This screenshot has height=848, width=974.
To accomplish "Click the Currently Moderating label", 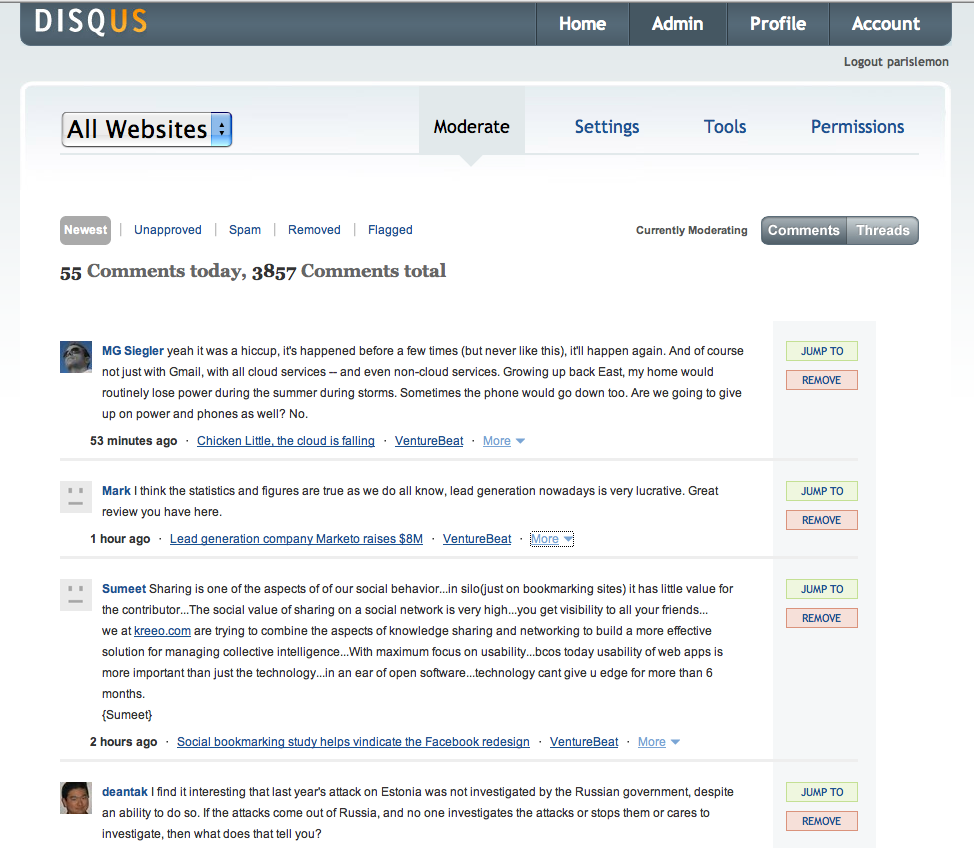I will tap(691, 230).
